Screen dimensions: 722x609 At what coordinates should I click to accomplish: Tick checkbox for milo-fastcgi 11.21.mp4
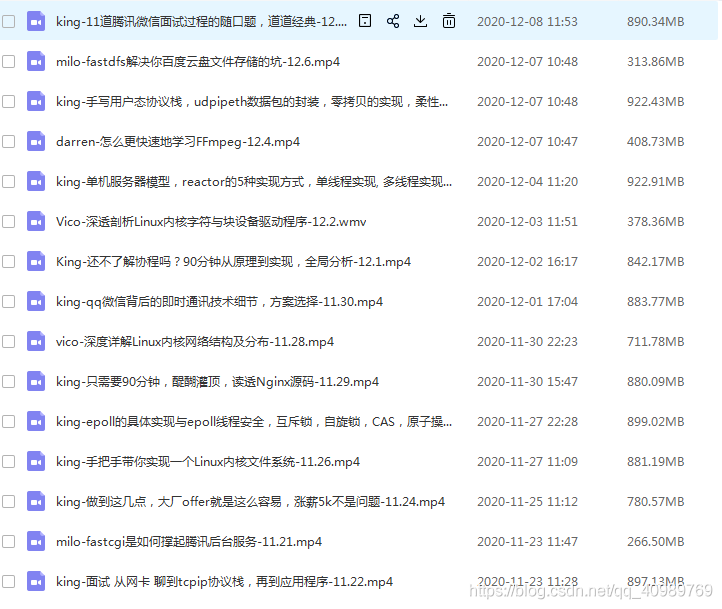click(8, 541)
